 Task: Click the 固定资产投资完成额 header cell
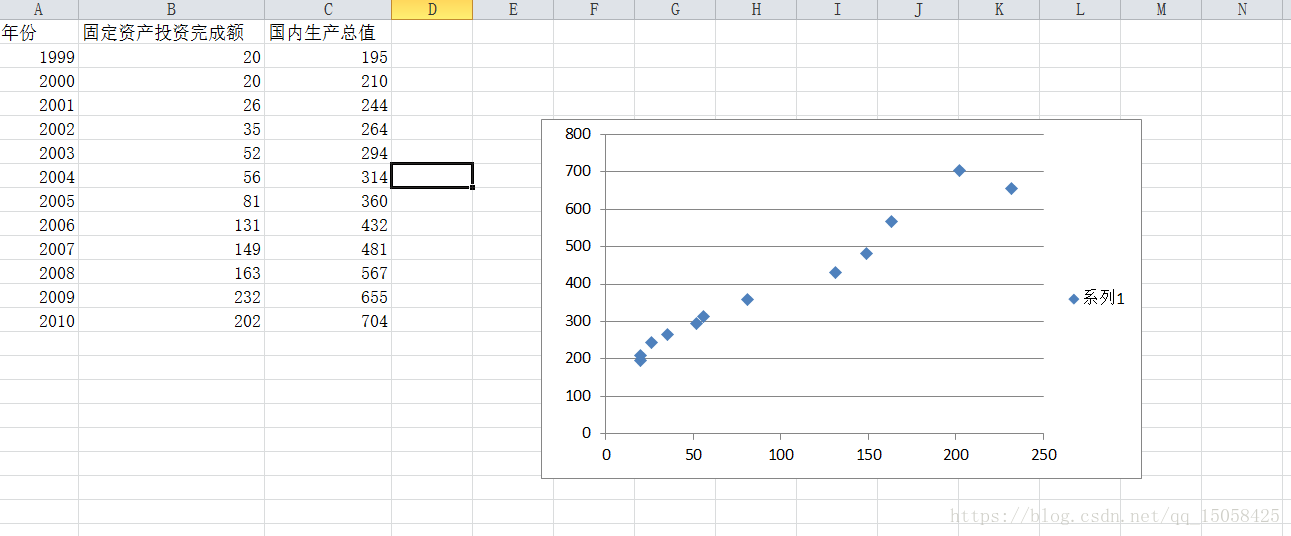[x=171, y=32]
